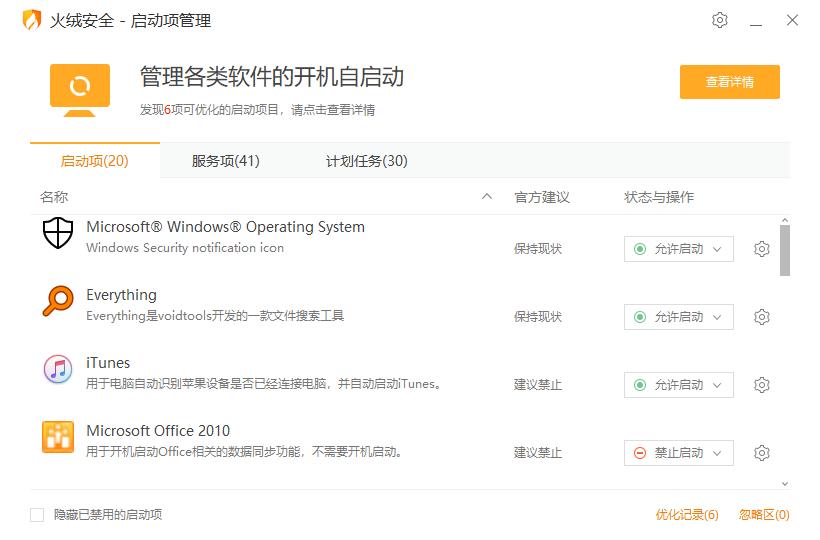The height and width of the screenshot is (540, 820).
Task: Select the iTunes entry name
Action: click(108, 363)
